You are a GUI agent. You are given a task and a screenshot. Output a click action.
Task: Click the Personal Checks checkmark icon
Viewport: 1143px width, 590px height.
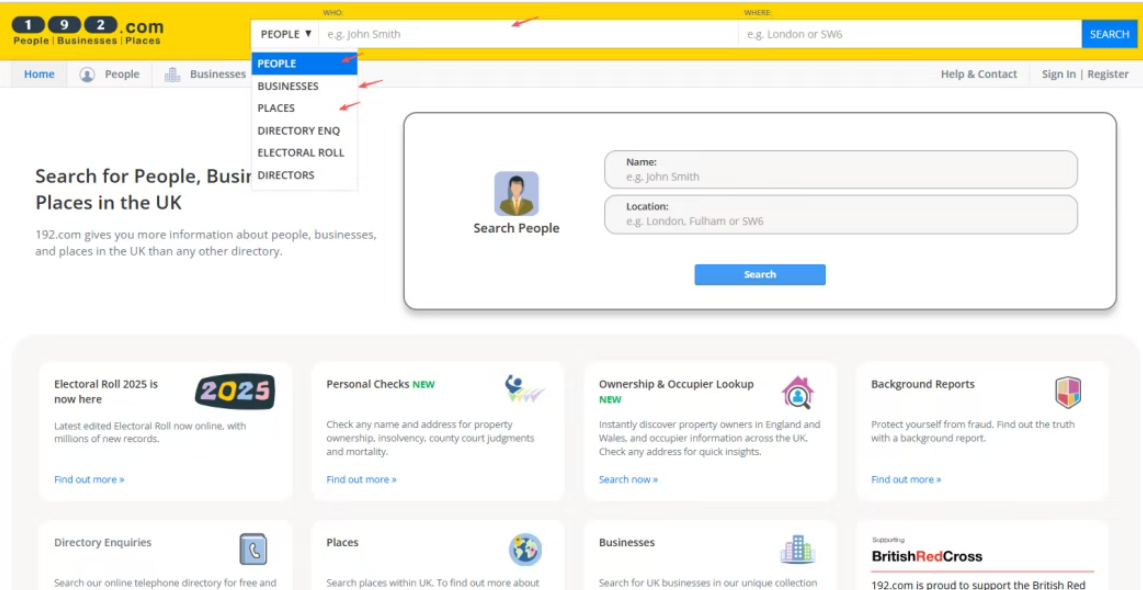pos(524,389)
